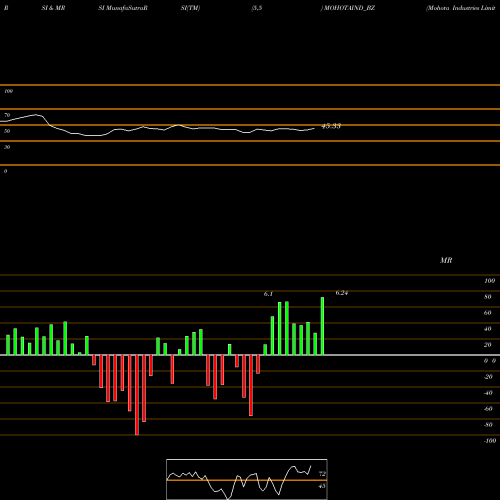Click the Mohota Industries Limit header text
The image size is (500, 500).
(461, 8)
